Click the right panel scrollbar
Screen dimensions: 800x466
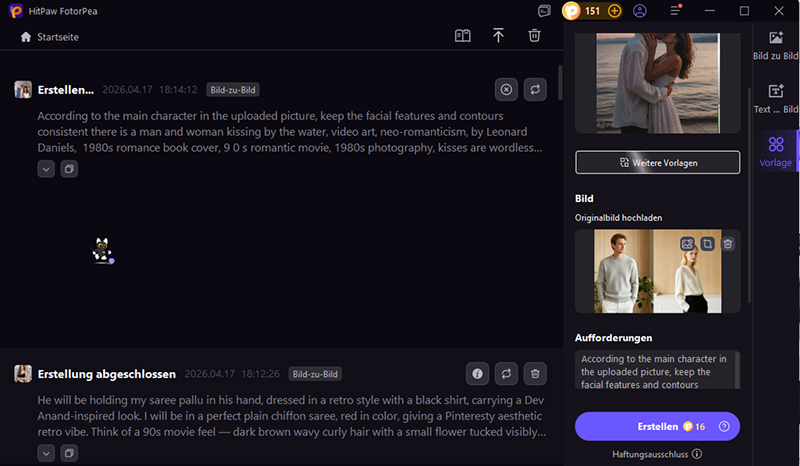coord(749,194)
